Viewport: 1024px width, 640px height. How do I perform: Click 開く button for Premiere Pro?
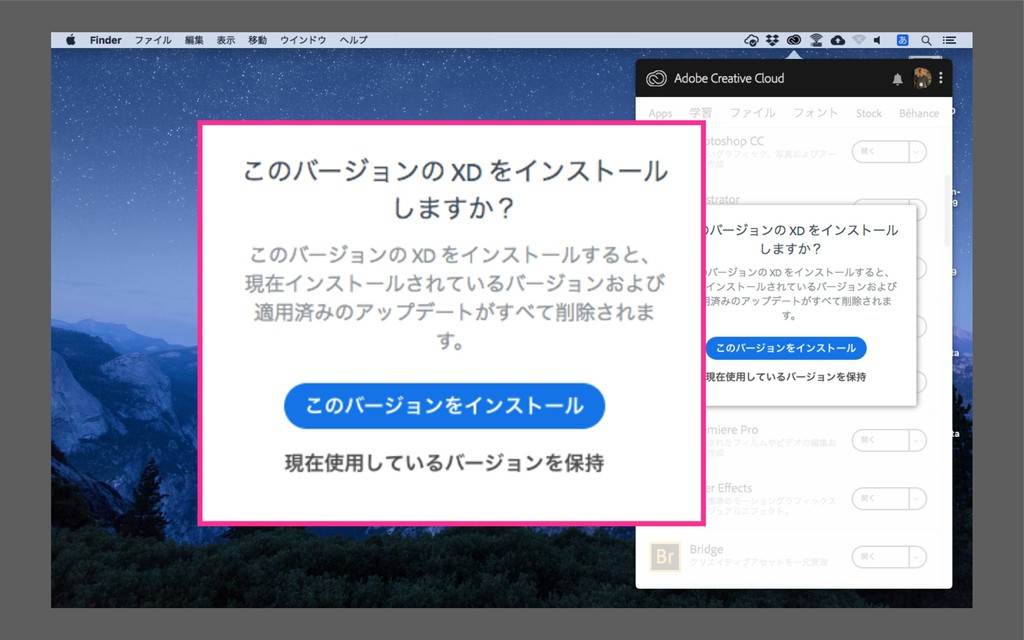tap(880, 440)
